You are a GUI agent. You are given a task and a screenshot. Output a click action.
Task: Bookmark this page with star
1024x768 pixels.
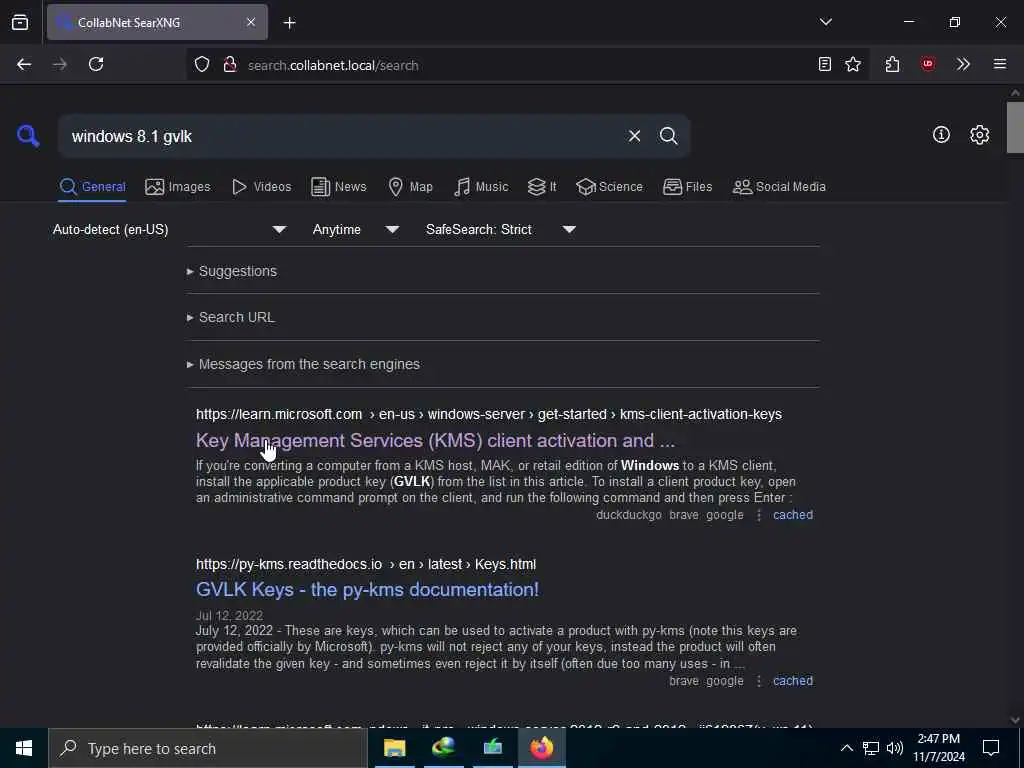click(852, 64)
